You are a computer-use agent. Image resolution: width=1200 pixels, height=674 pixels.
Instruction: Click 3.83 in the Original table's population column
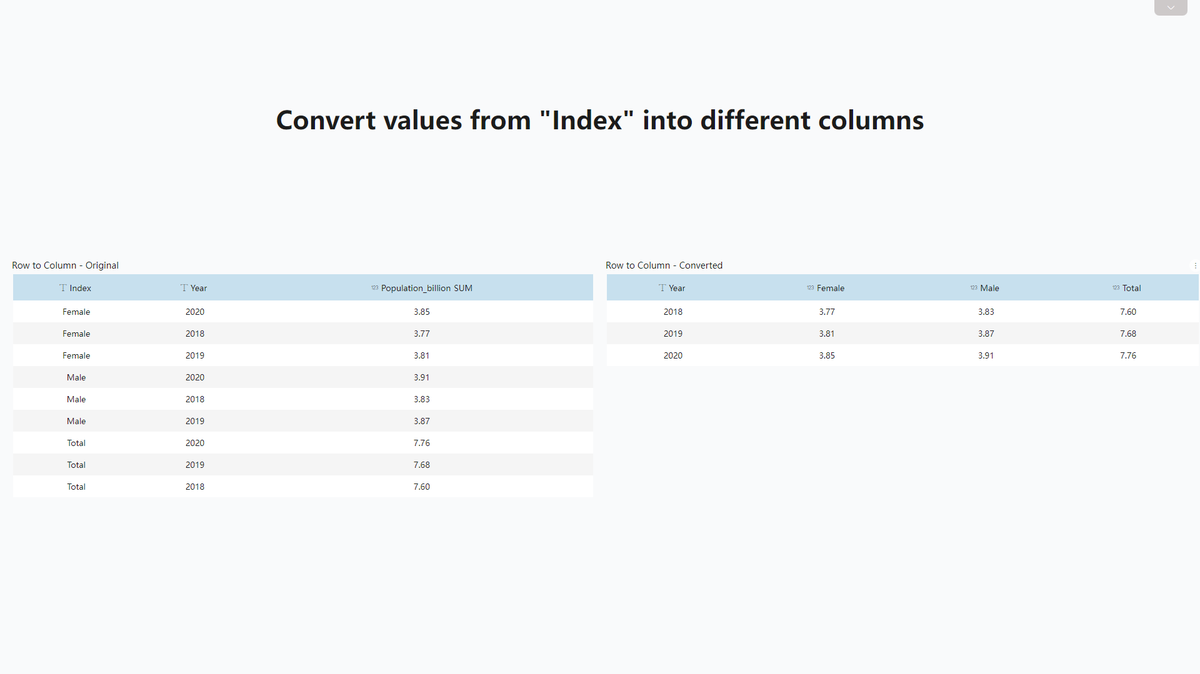click(x=422, y=400)
